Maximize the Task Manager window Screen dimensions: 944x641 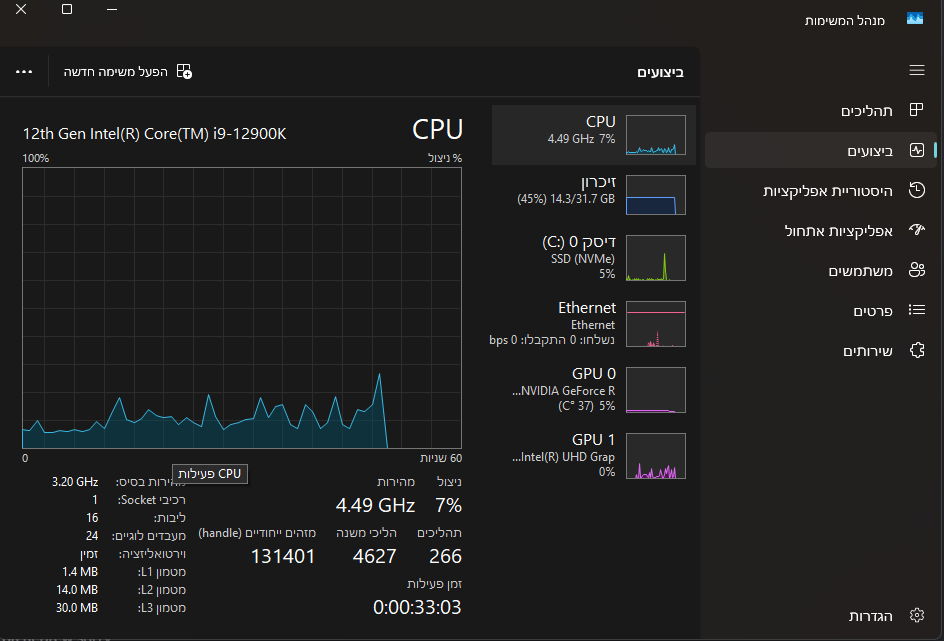coord(67,9)
